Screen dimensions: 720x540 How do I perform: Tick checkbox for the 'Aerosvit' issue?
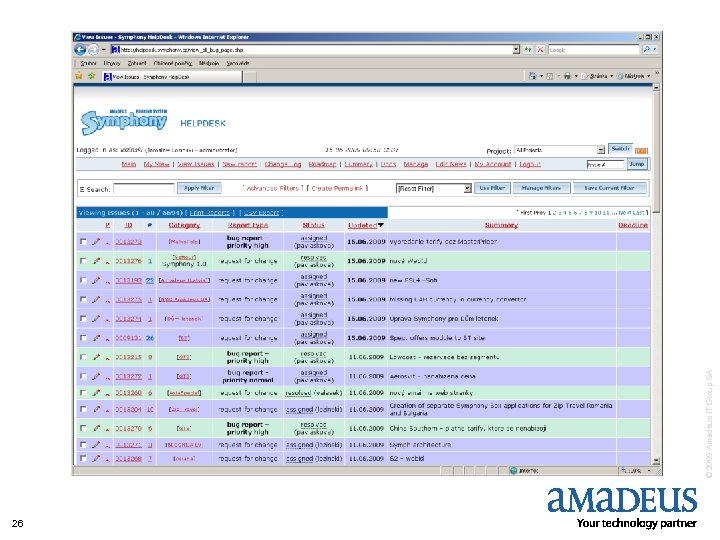(x=83, y=376)
